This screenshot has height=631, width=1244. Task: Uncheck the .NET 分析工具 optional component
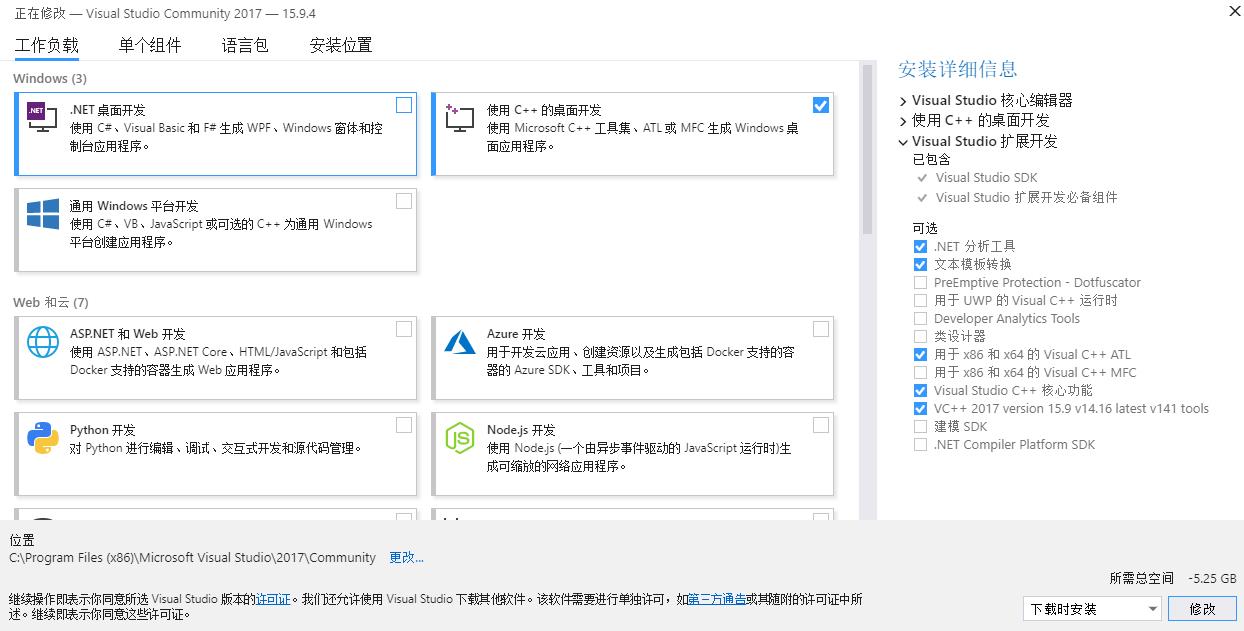tap(920, 246)
